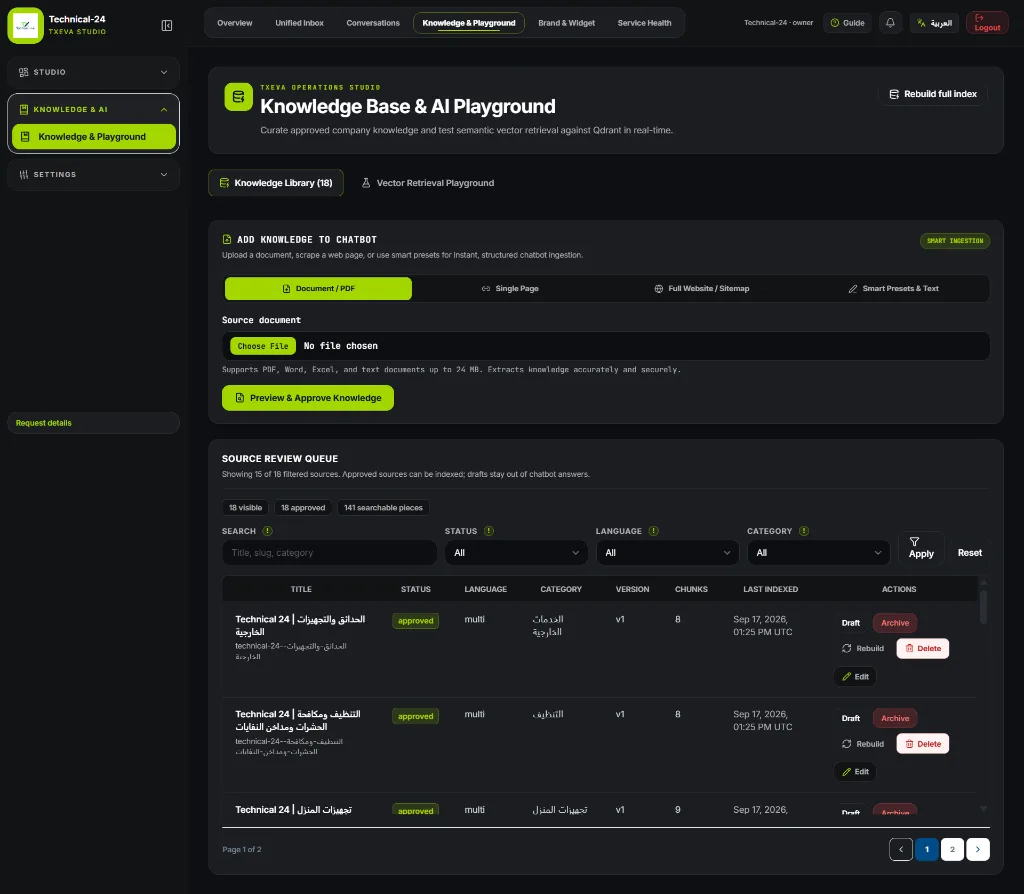This screenshot has width=1024, height=894.
Task: Click the info icon beside LANGUAGE label
Action: click(x=653, y=531)
